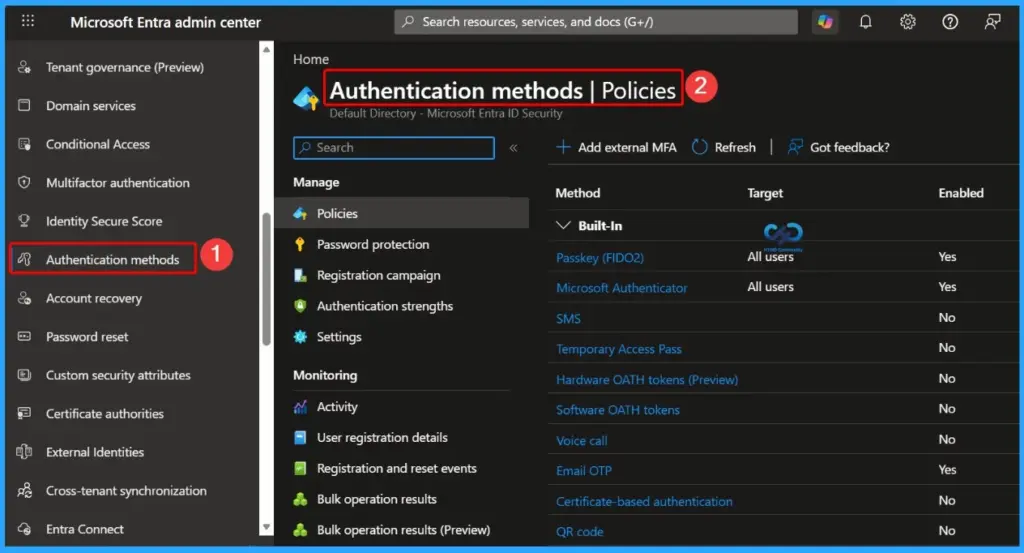
Task: Open SMS method link
Action: coord(568,318)
